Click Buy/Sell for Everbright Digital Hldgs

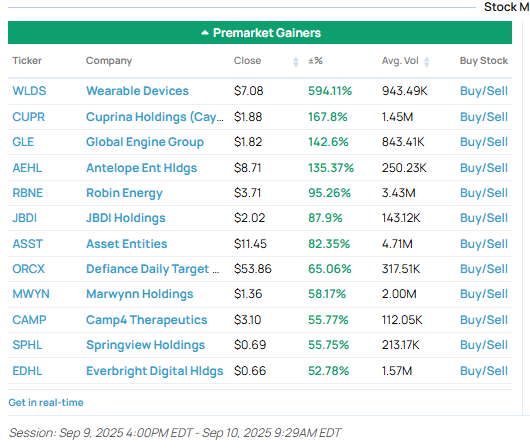[484, 371]
